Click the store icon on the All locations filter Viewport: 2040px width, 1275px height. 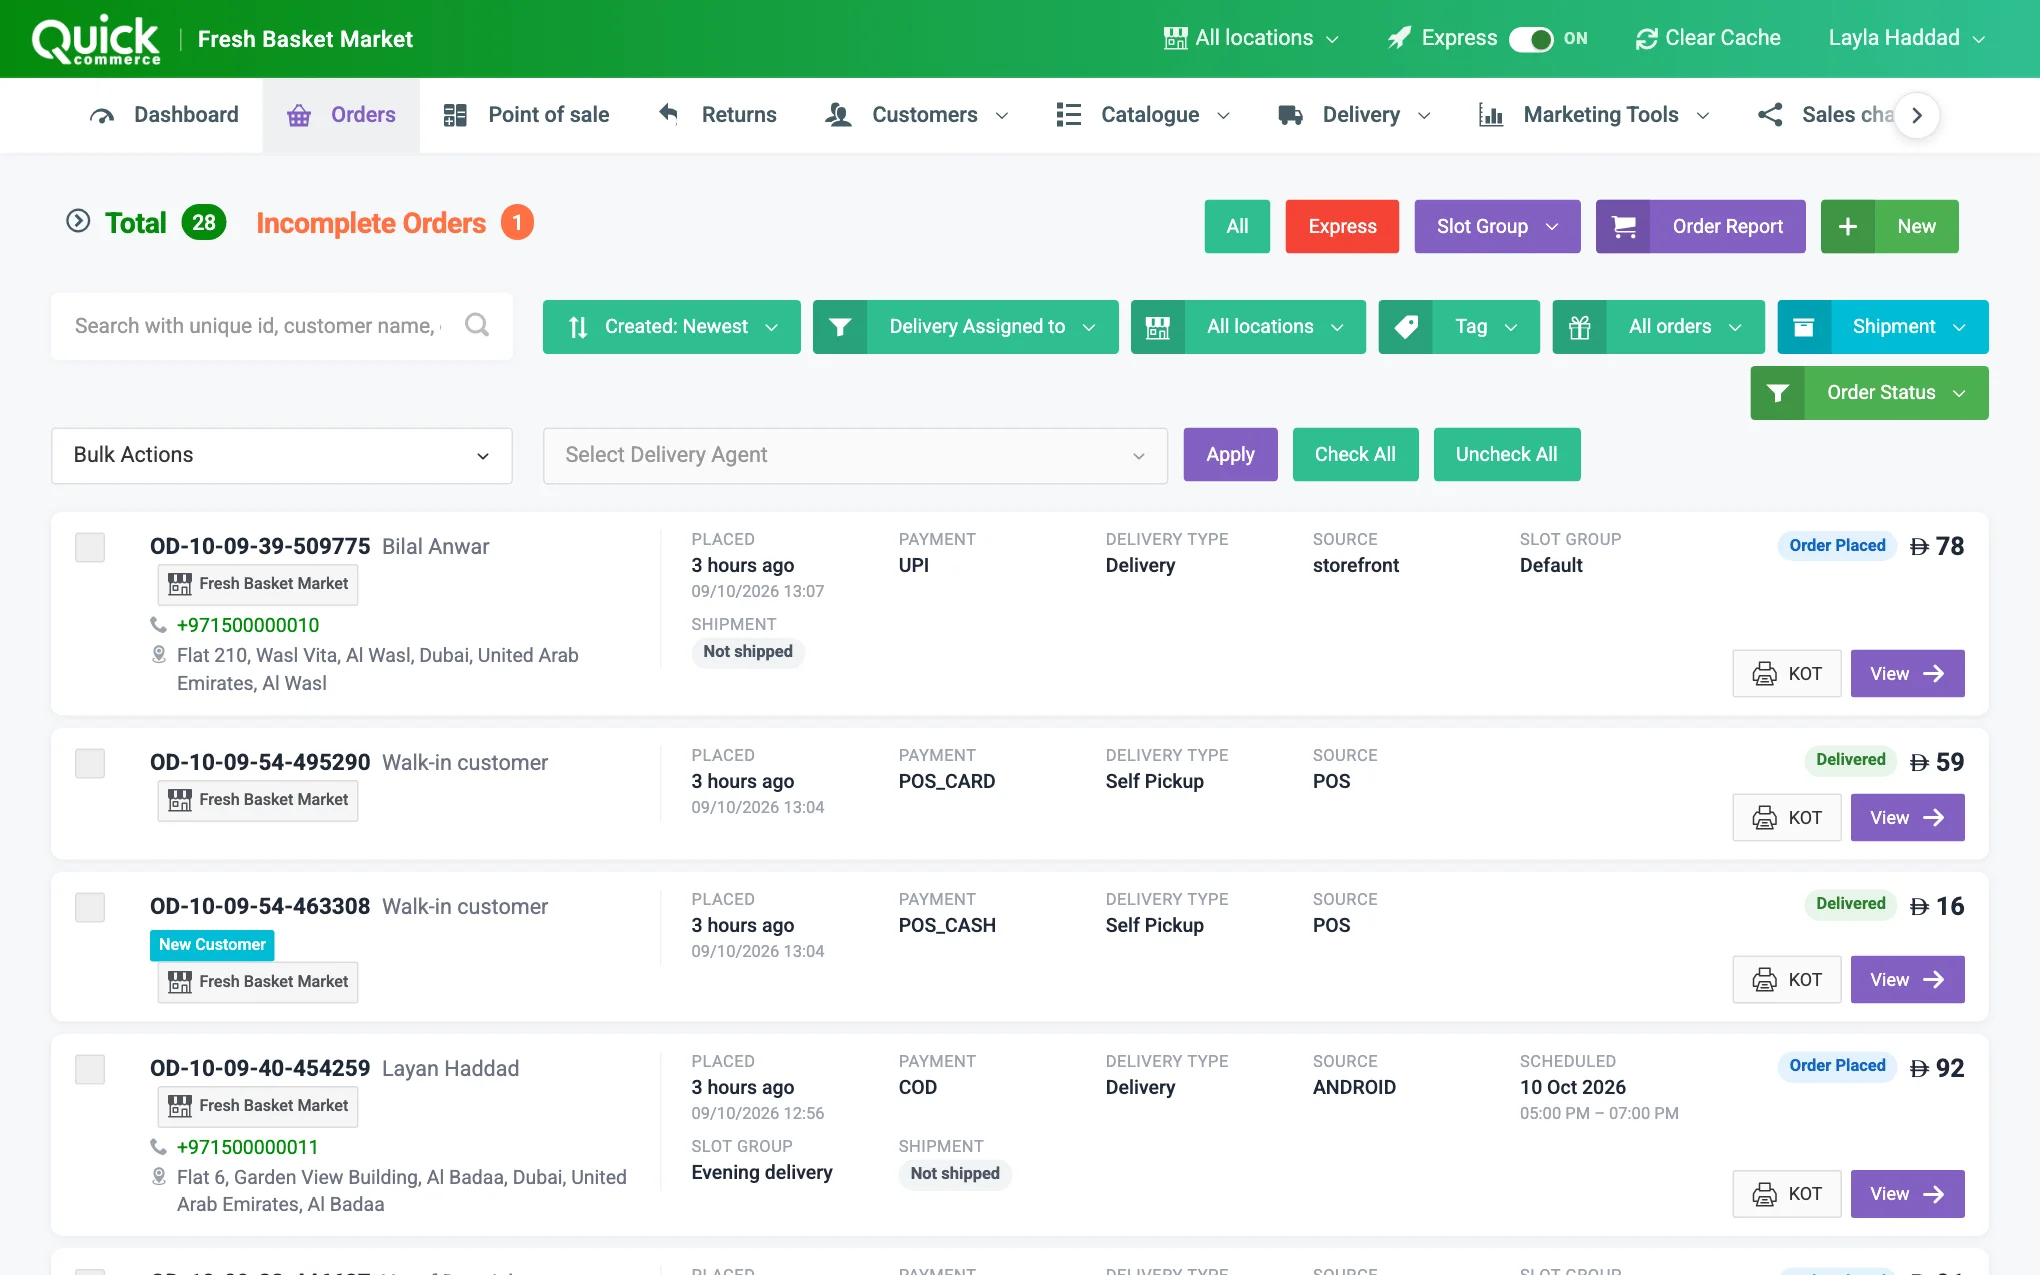pyautogui.click(x=1158, y=327)
